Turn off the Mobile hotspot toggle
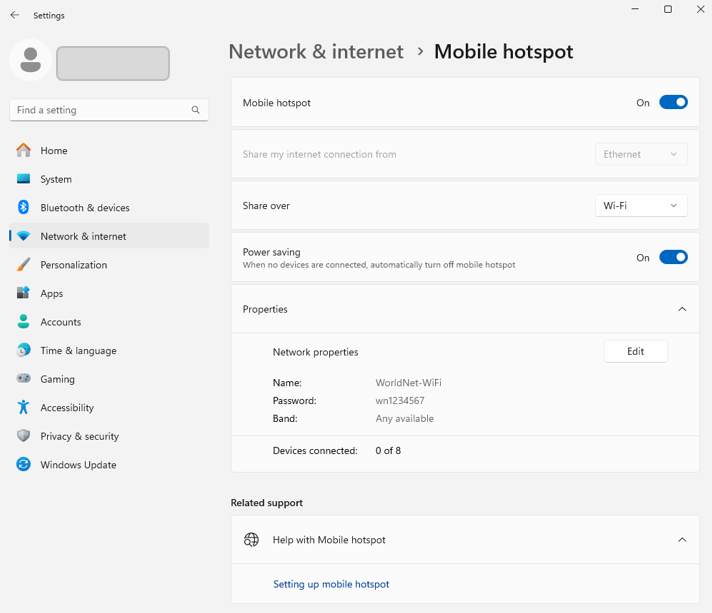This screenshot has width=712, height=613. click(673, 102)
